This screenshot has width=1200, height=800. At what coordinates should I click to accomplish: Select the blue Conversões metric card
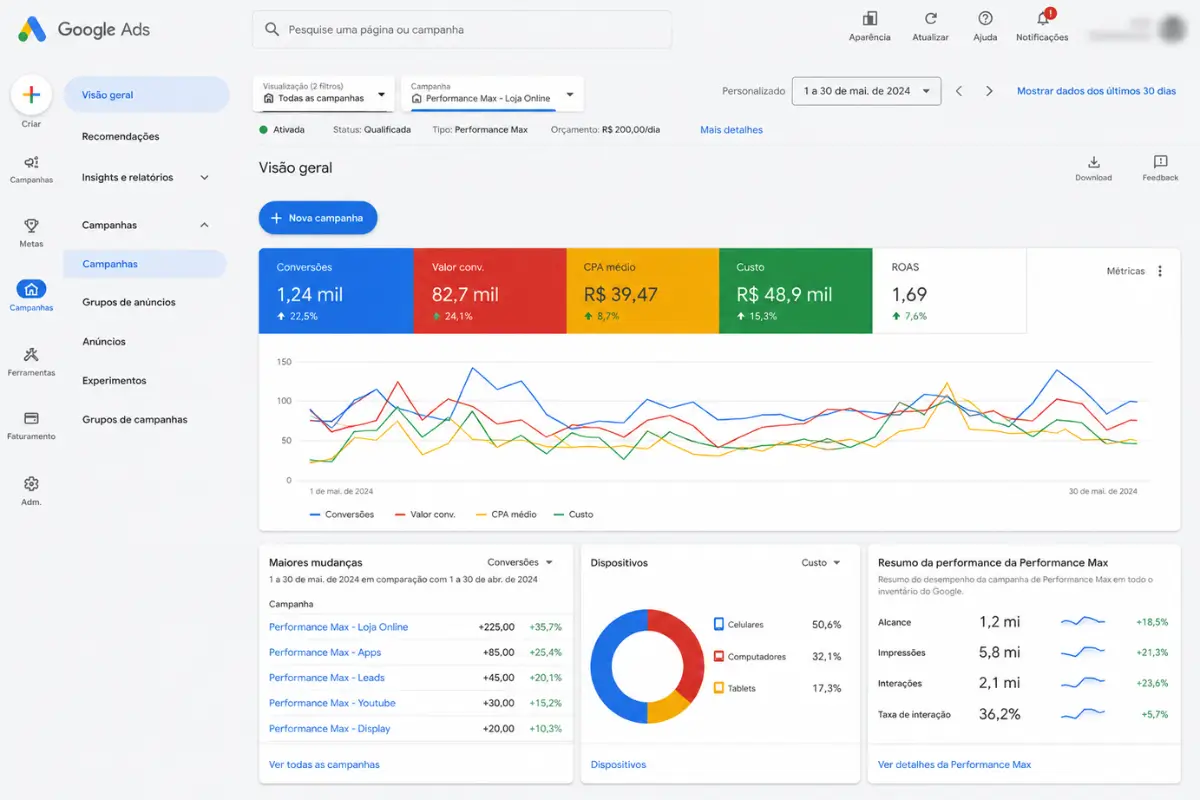pyautogui.click(x=336, y=291)
